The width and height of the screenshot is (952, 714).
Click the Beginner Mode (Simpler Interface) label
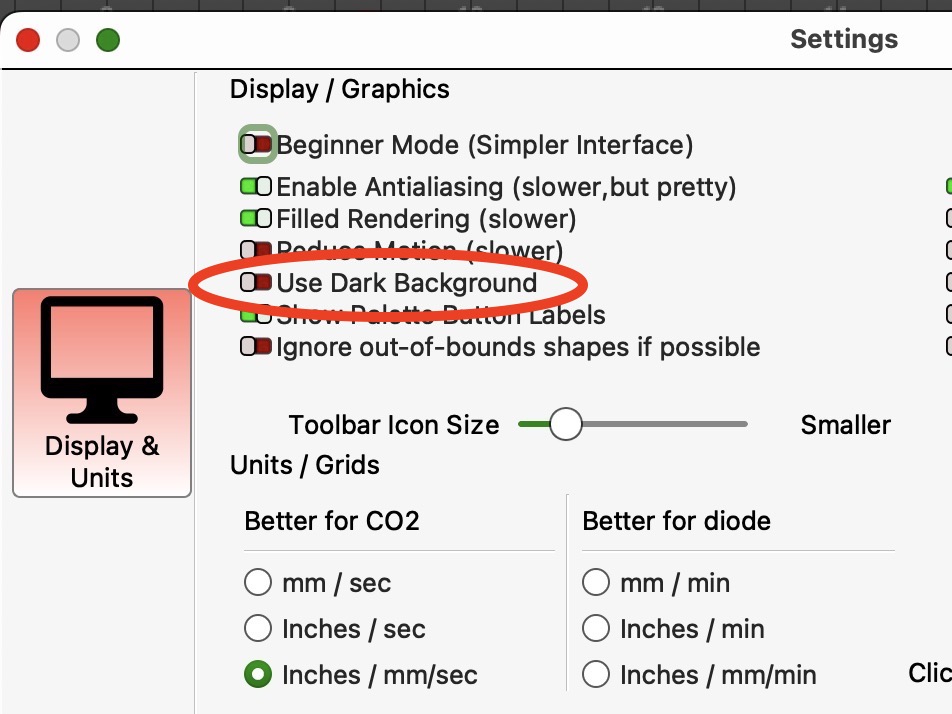coord(484,145)
